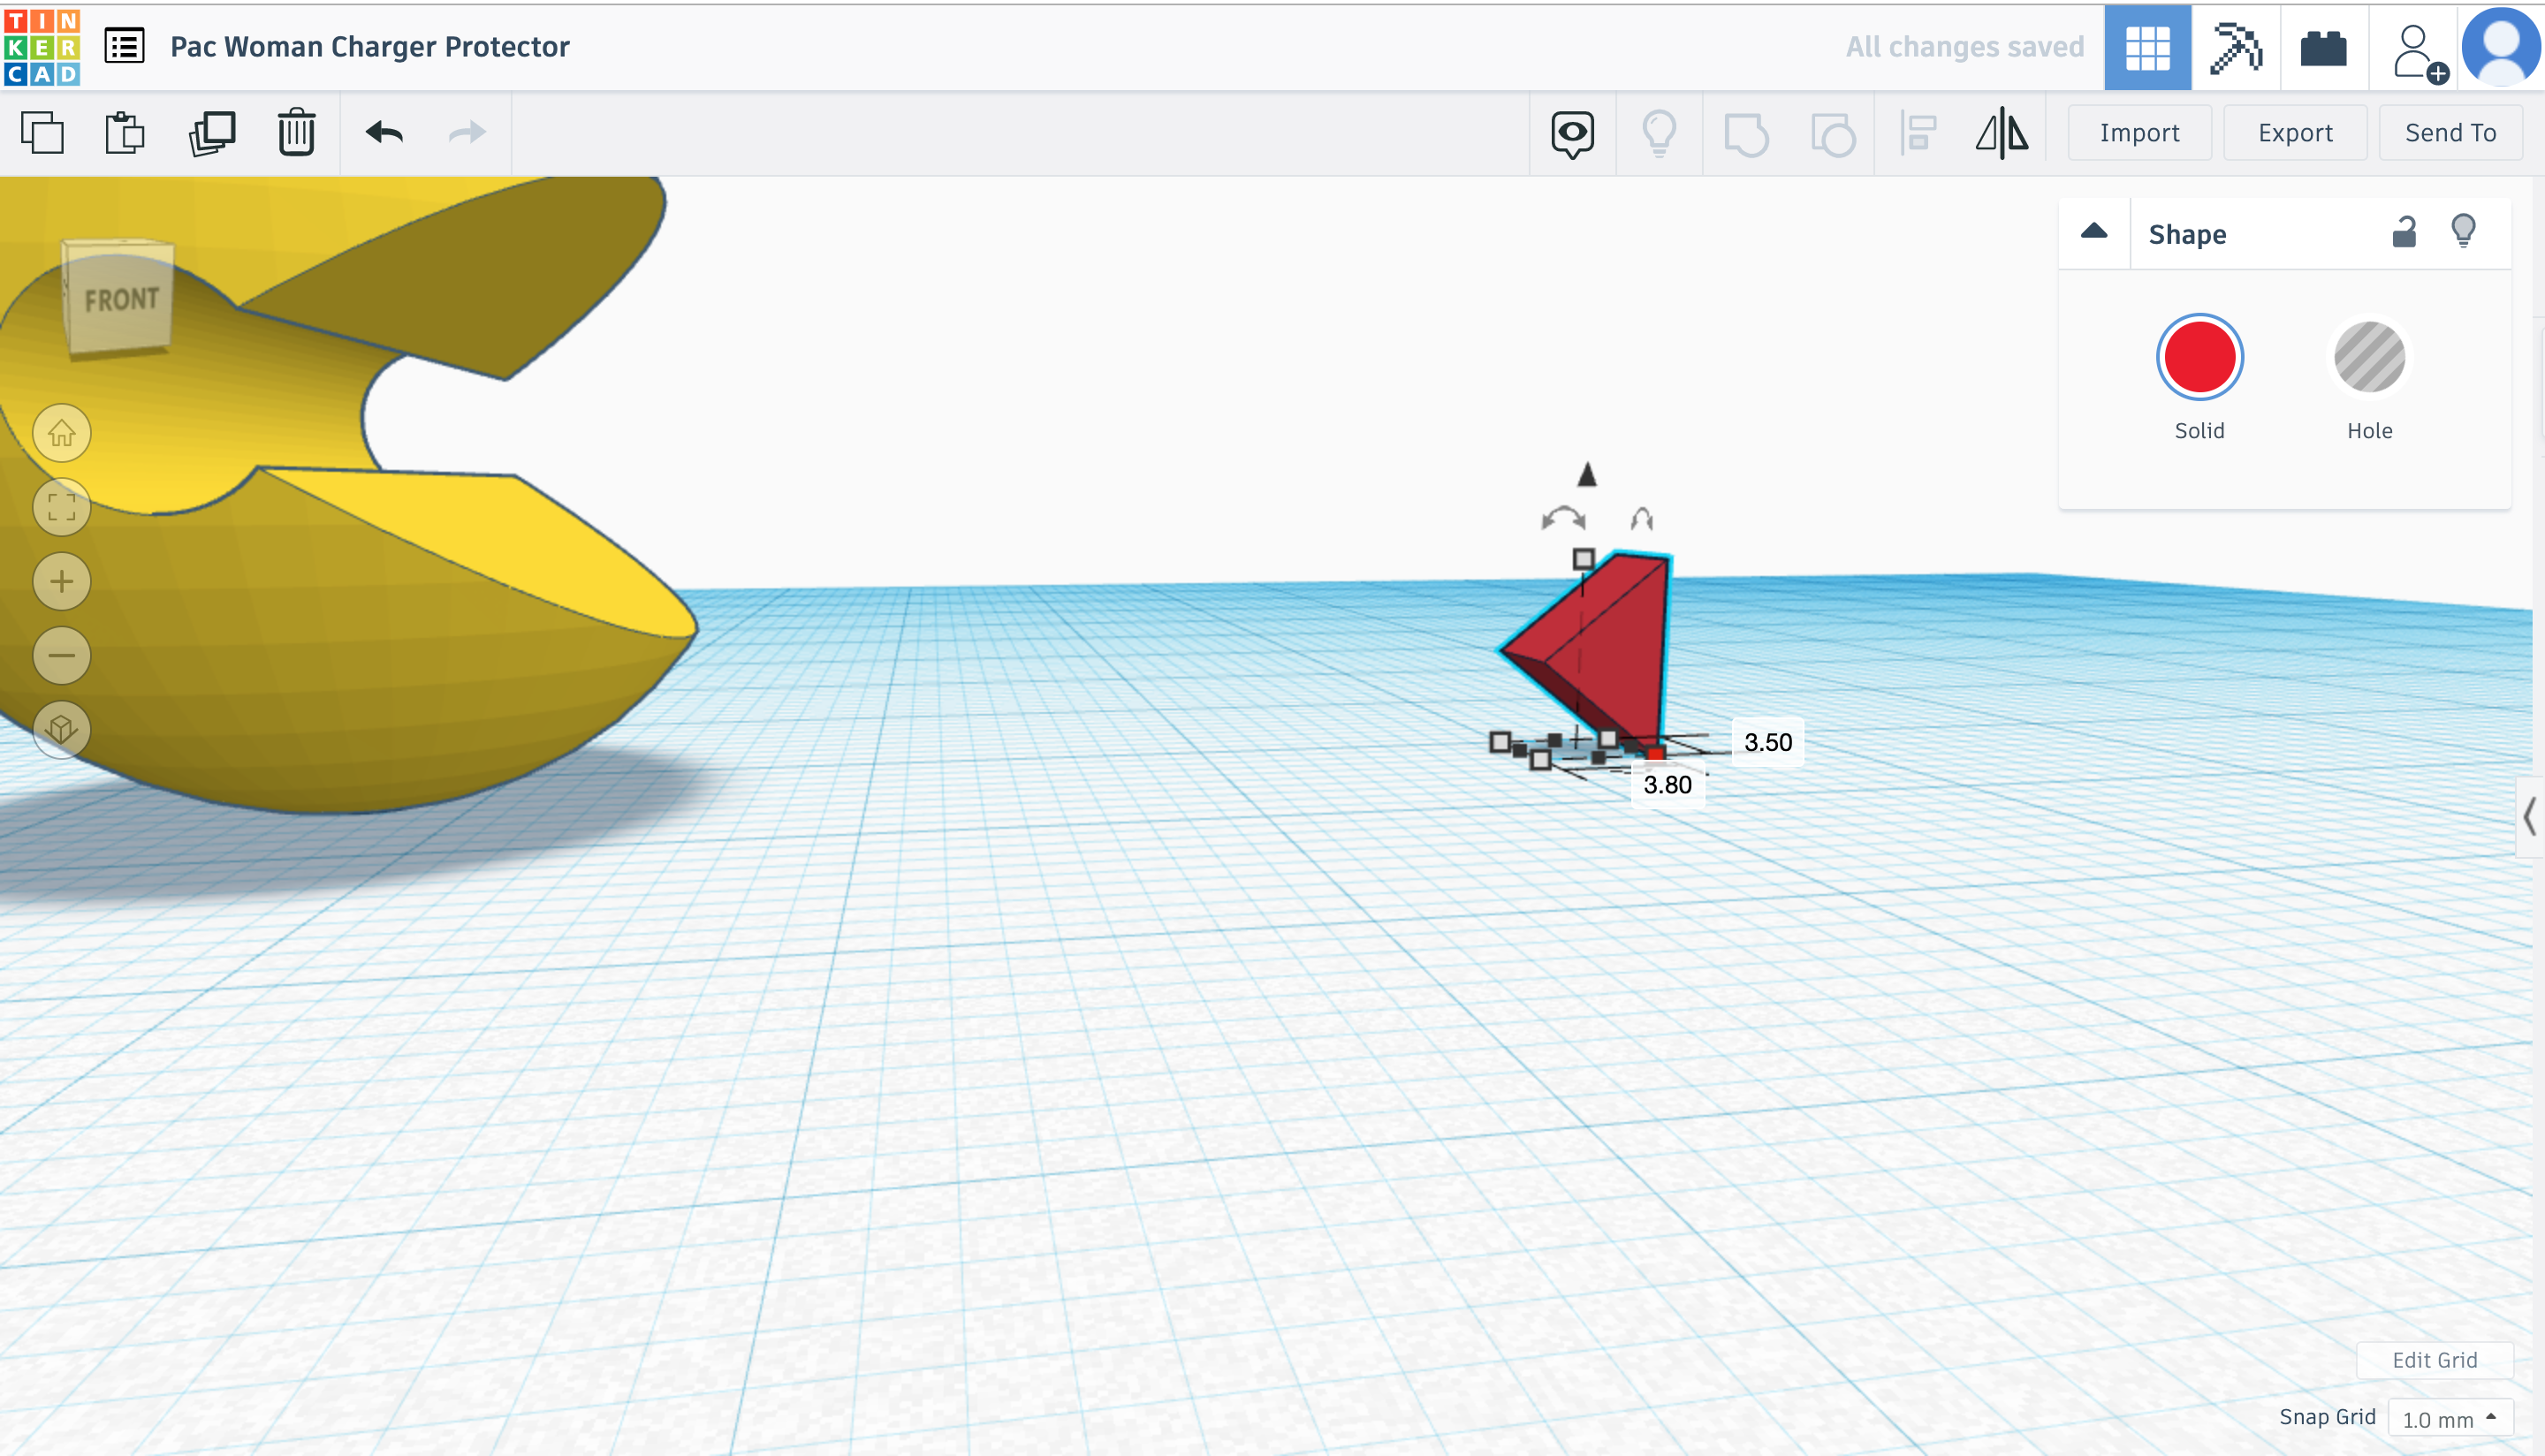Toggle the shape lock icon
The width and height of the screenshot is (2545, 1456).
click(2404, 232)
